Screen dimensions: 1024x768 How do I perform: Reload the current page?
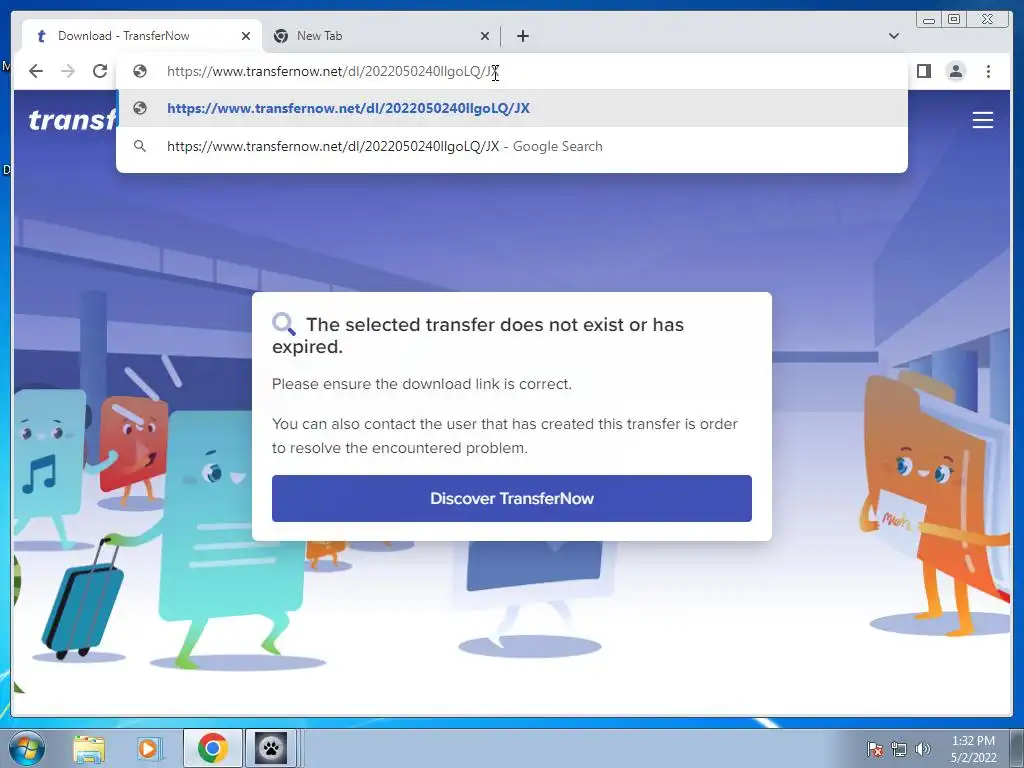[x=100, y=71]
